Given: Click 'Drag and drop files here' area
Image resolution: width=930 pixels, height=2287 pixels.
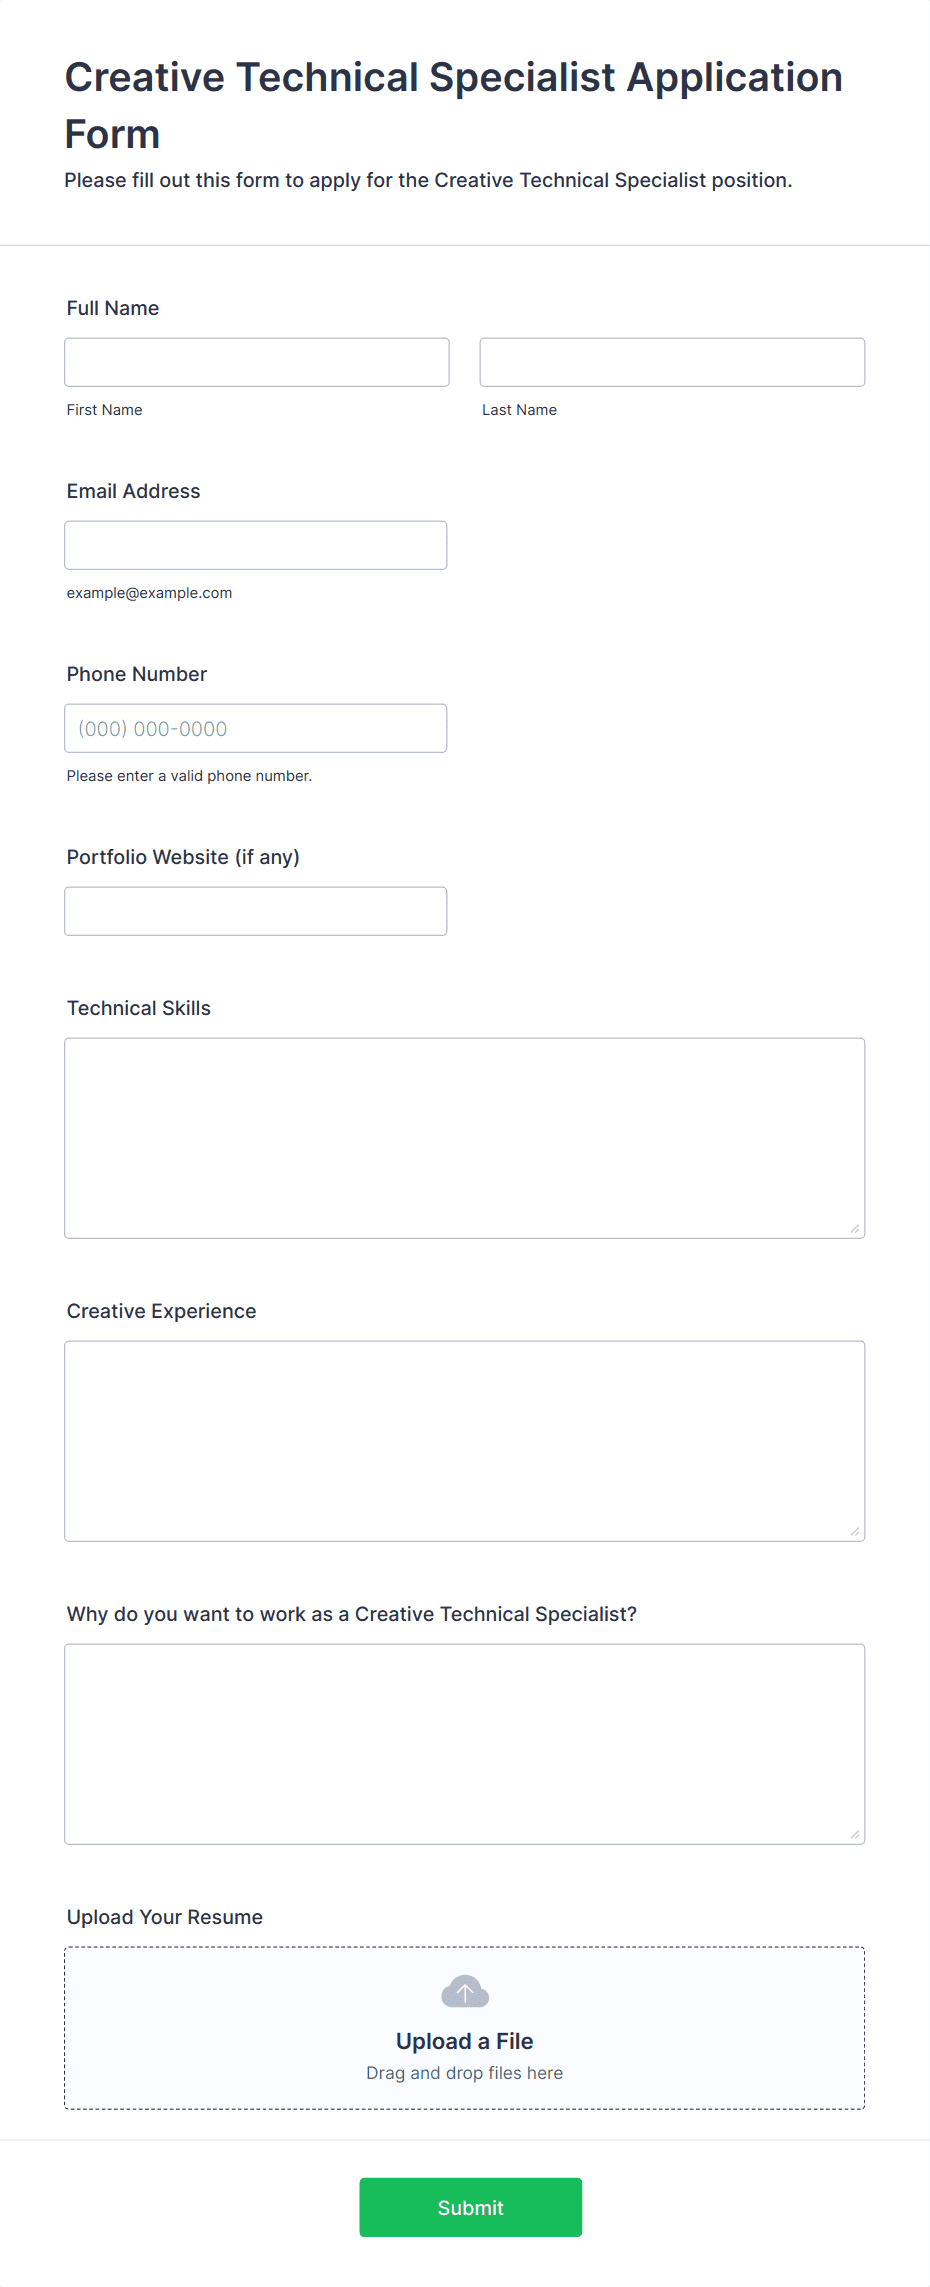Looking at the screenshot, I should [465, 2073].
